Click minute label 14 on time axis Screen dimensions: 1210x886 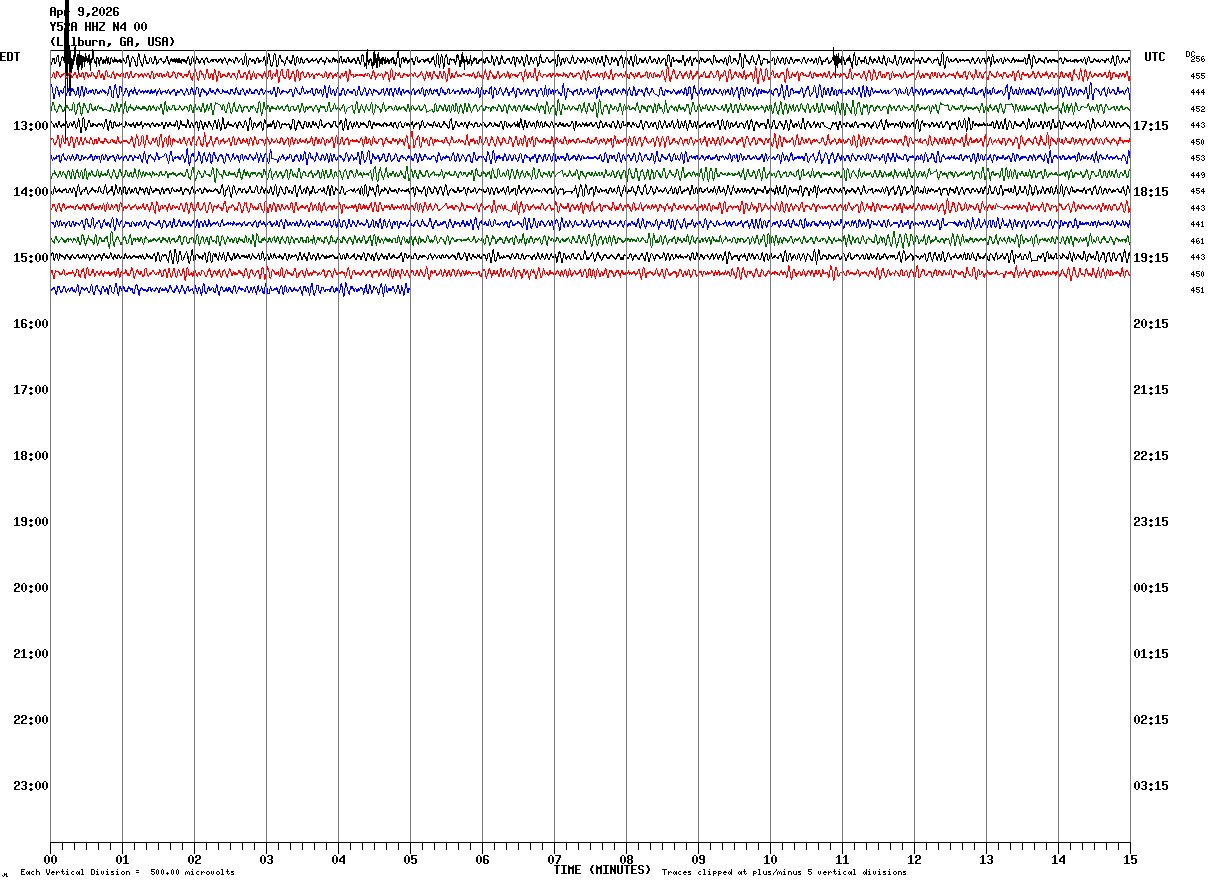1058,860
